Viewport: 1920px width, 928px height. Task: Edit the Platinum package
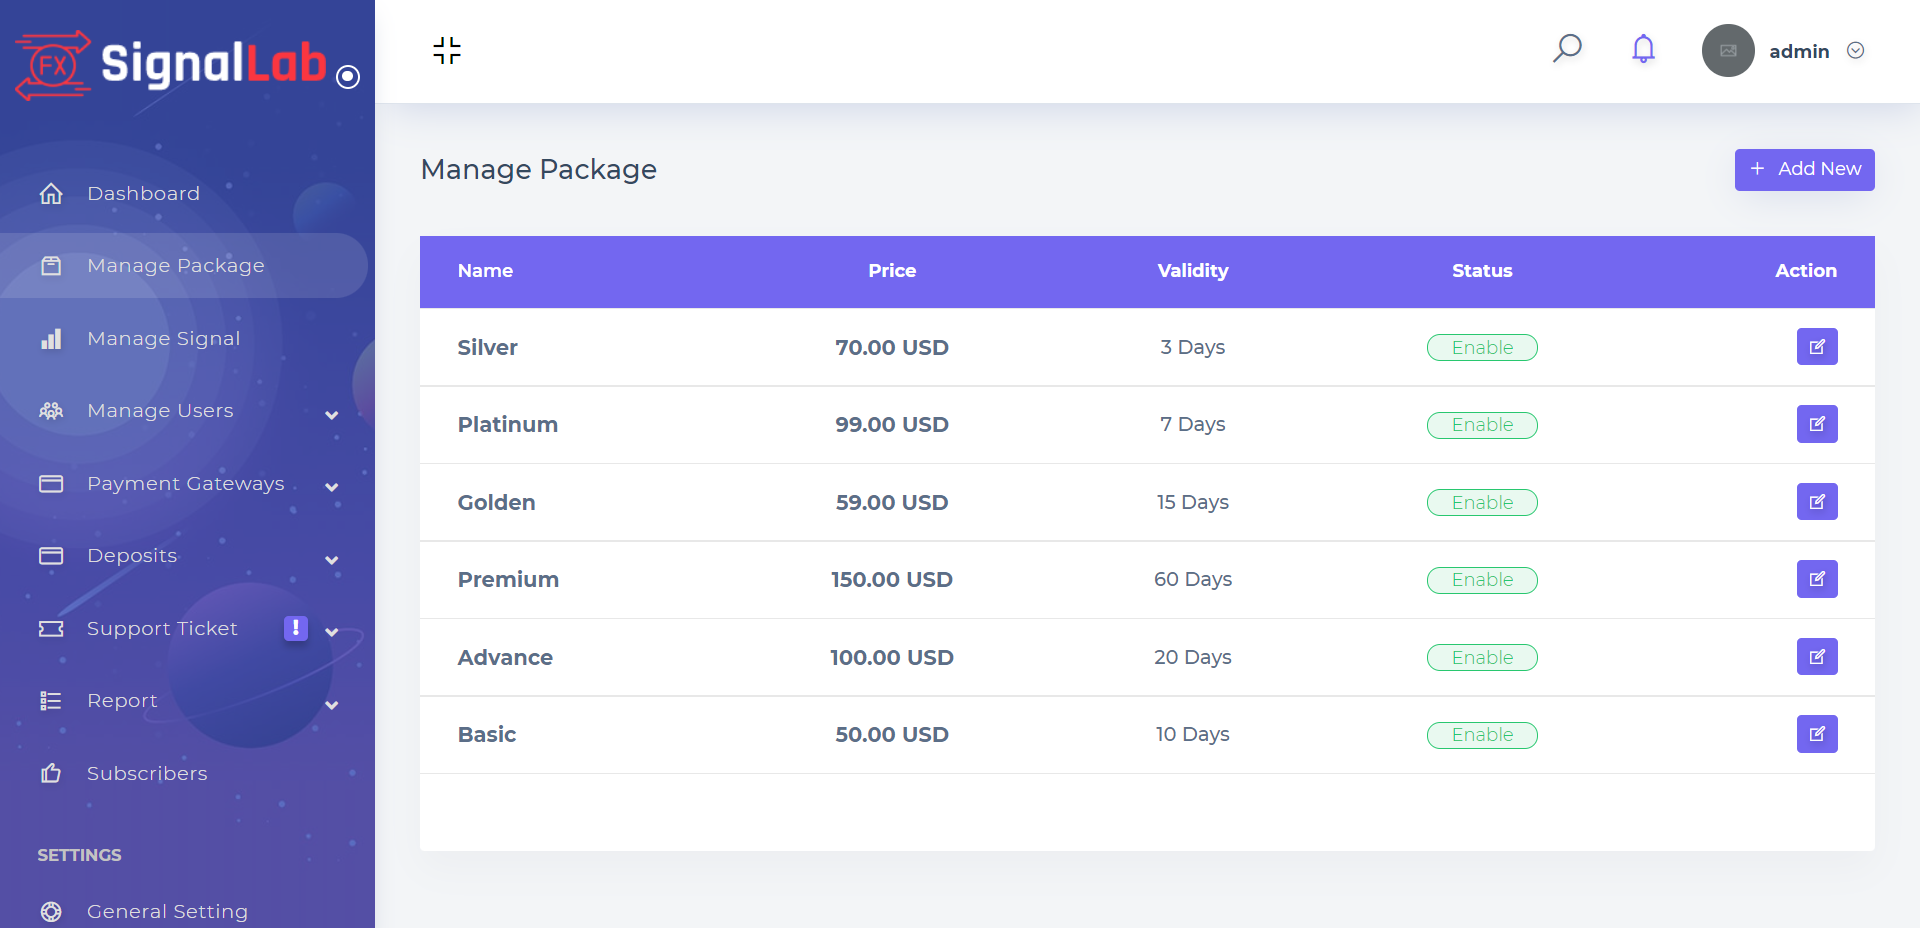pos(1816,424)
